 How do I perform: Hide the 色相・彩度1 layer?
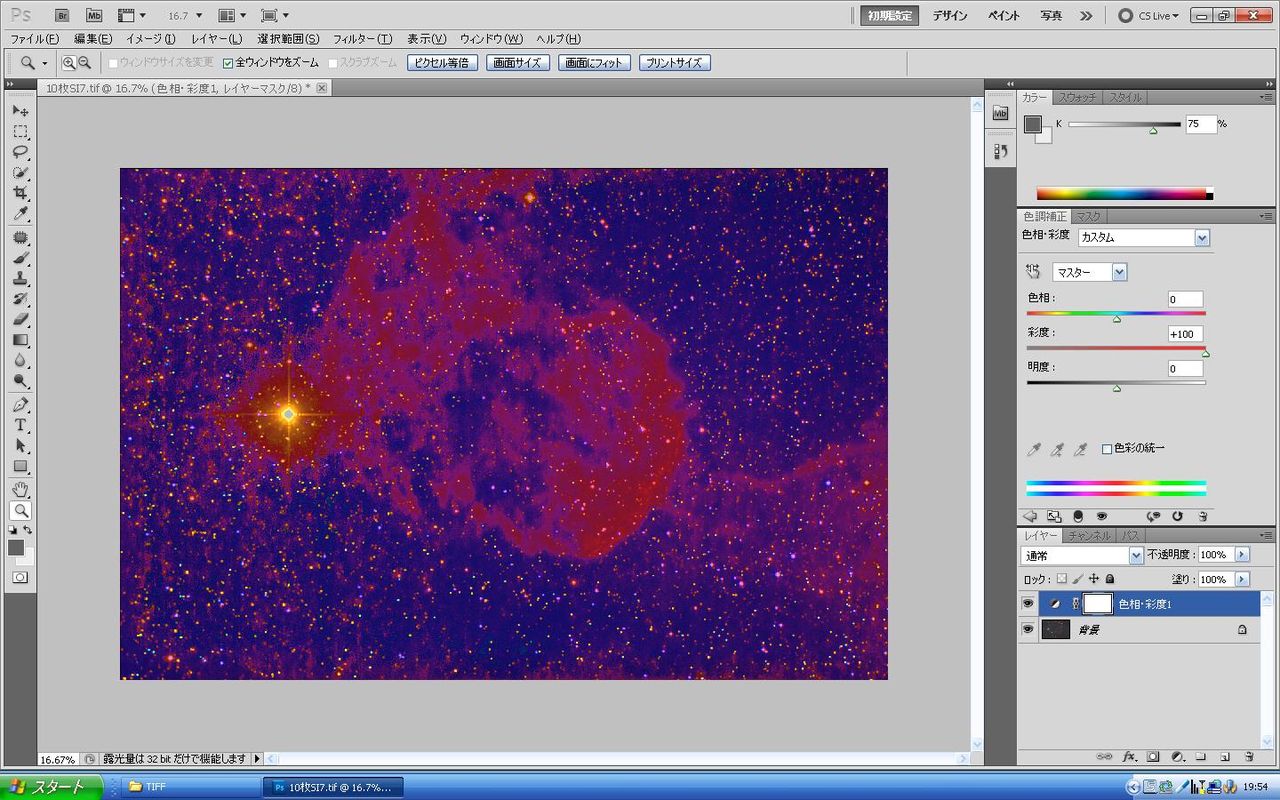(1027, 604)
